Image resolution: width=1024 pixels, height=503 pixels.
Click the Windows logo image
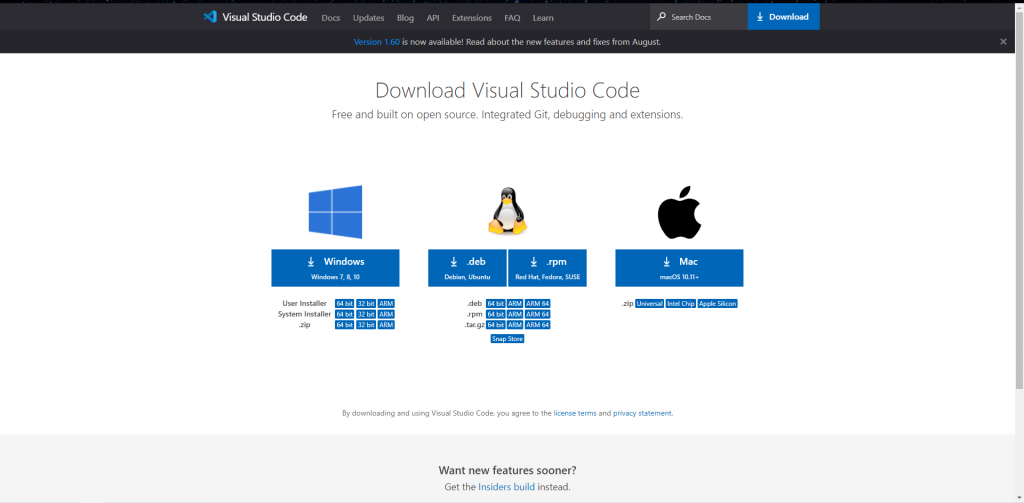(335, 212)
